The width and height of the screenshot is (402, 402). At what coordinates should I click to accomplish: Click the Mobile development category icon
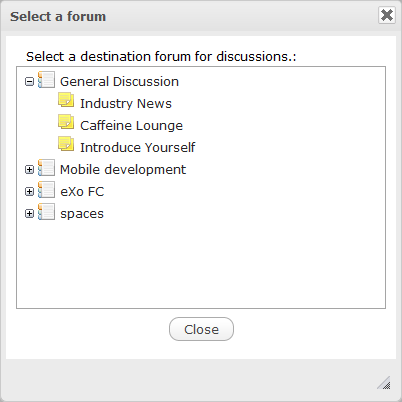point(46,168)
